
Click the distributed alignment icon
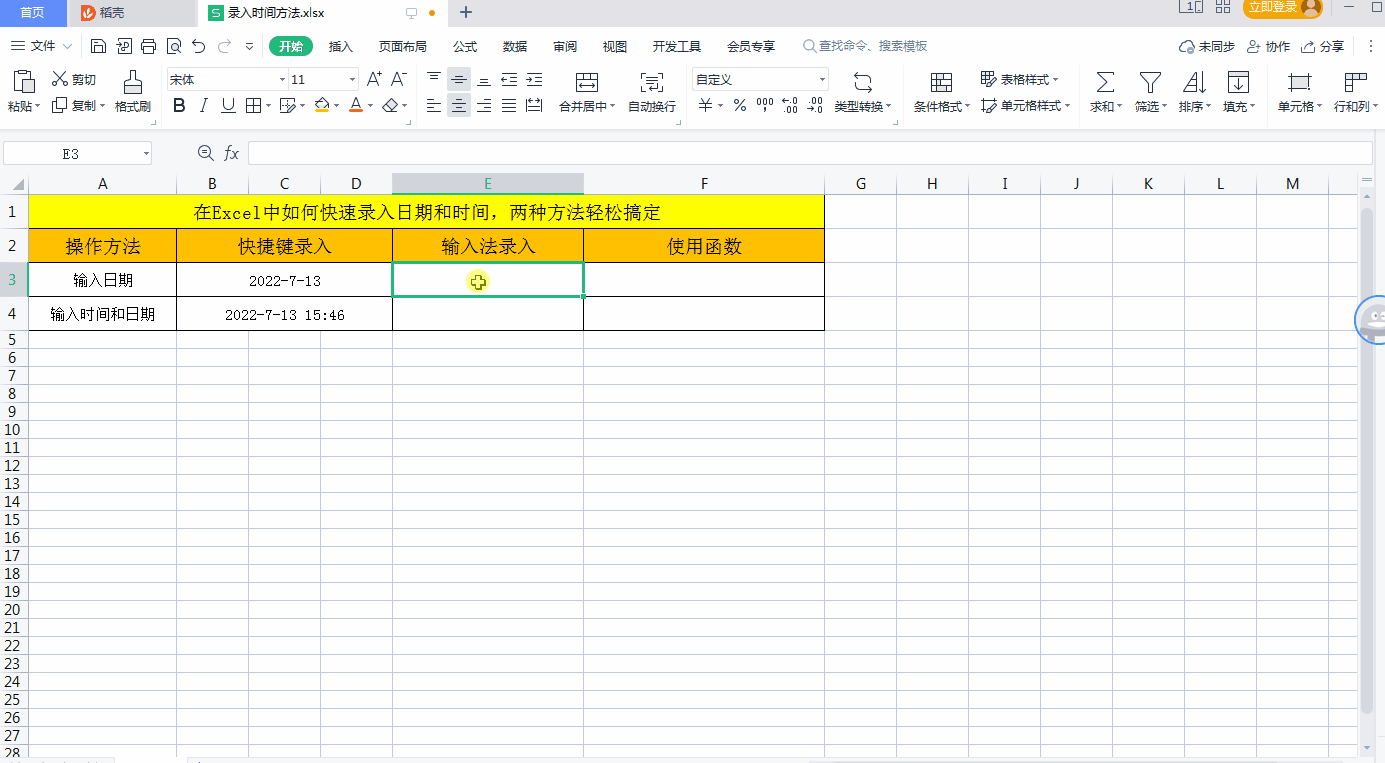click(534, 105)
